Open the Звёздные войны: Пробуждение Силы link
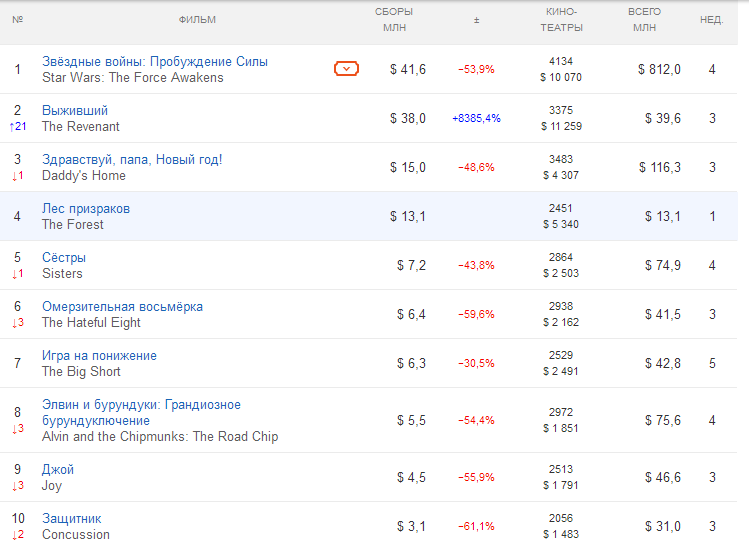749x547 pixels. pyautogui.click(x=154, y=62)
